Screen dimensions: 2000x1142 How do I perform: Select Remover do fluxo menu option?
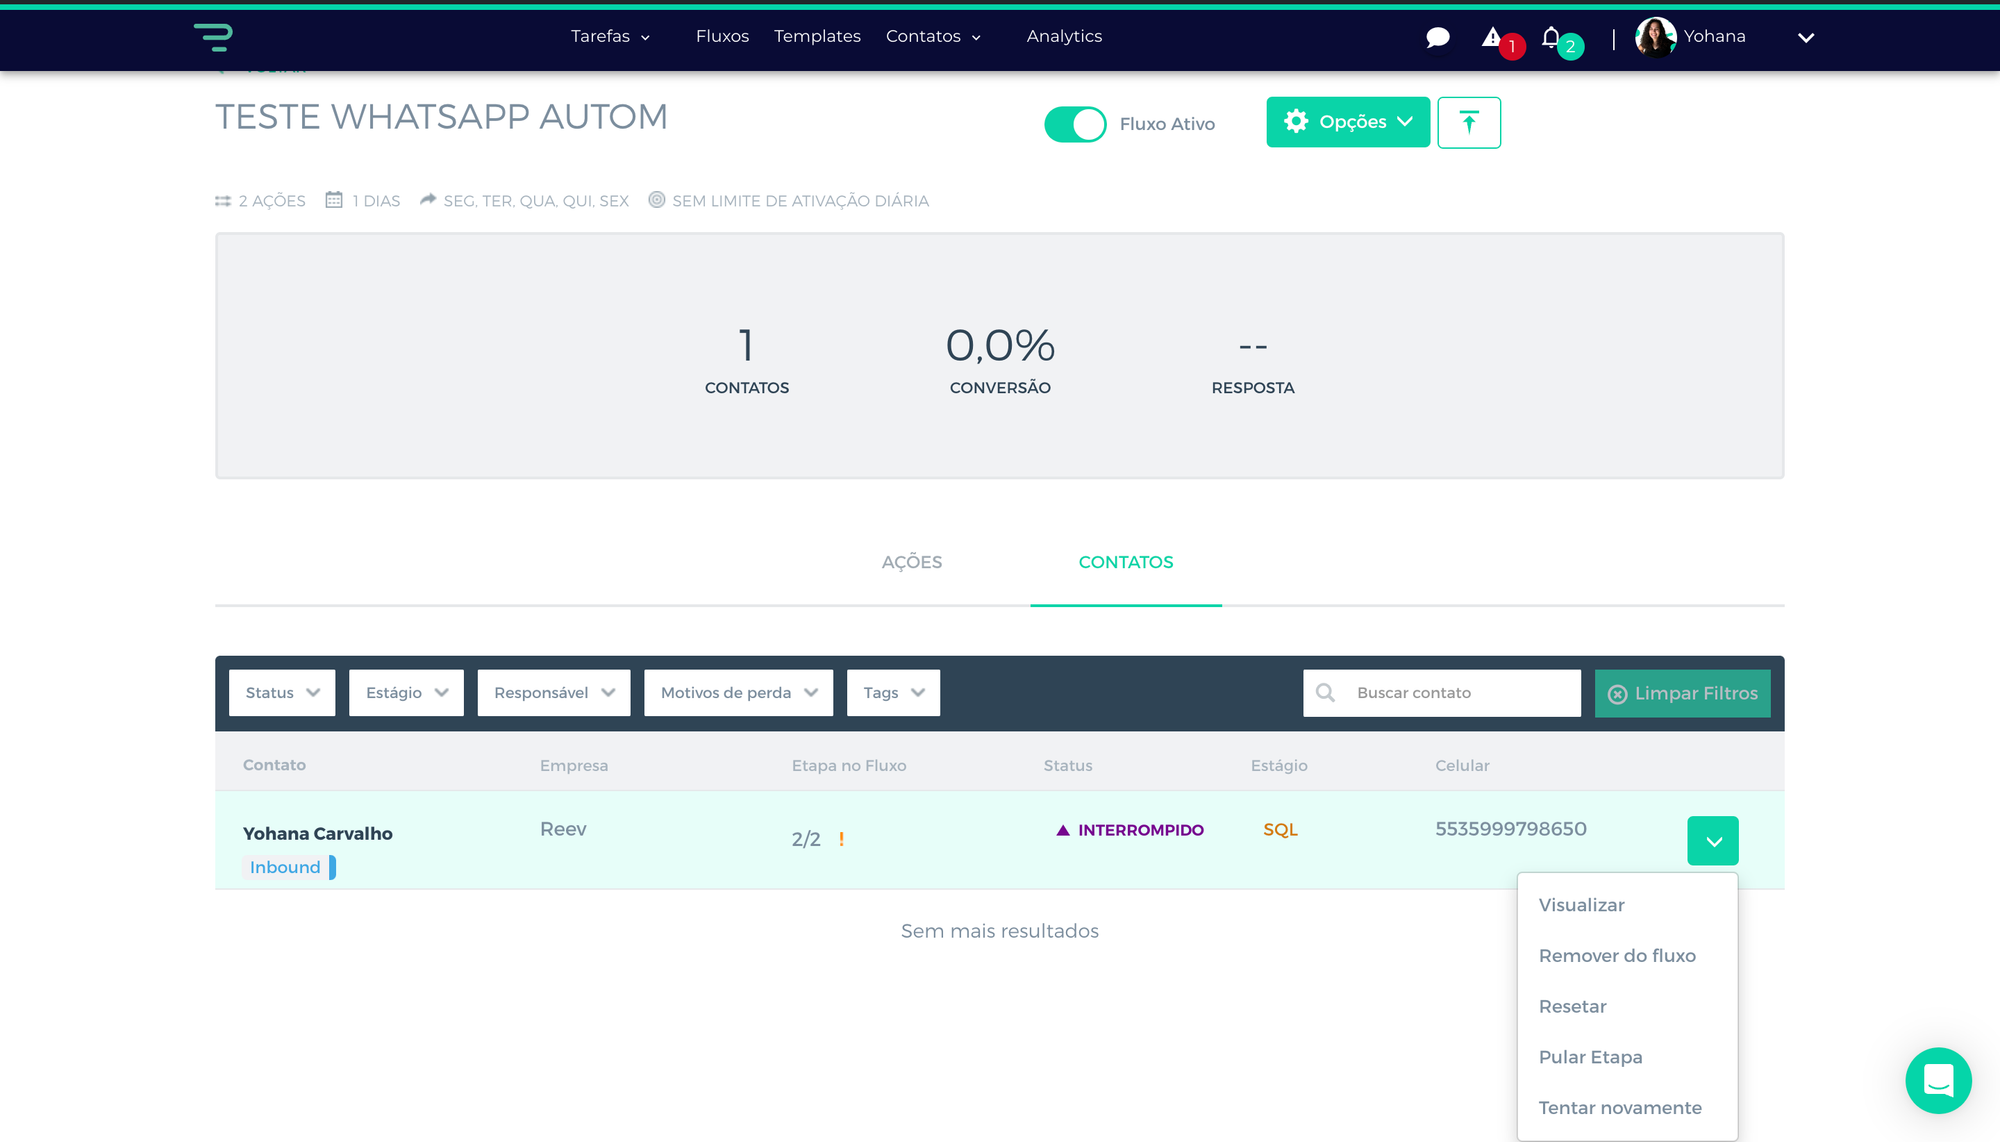coord(1616,956)
